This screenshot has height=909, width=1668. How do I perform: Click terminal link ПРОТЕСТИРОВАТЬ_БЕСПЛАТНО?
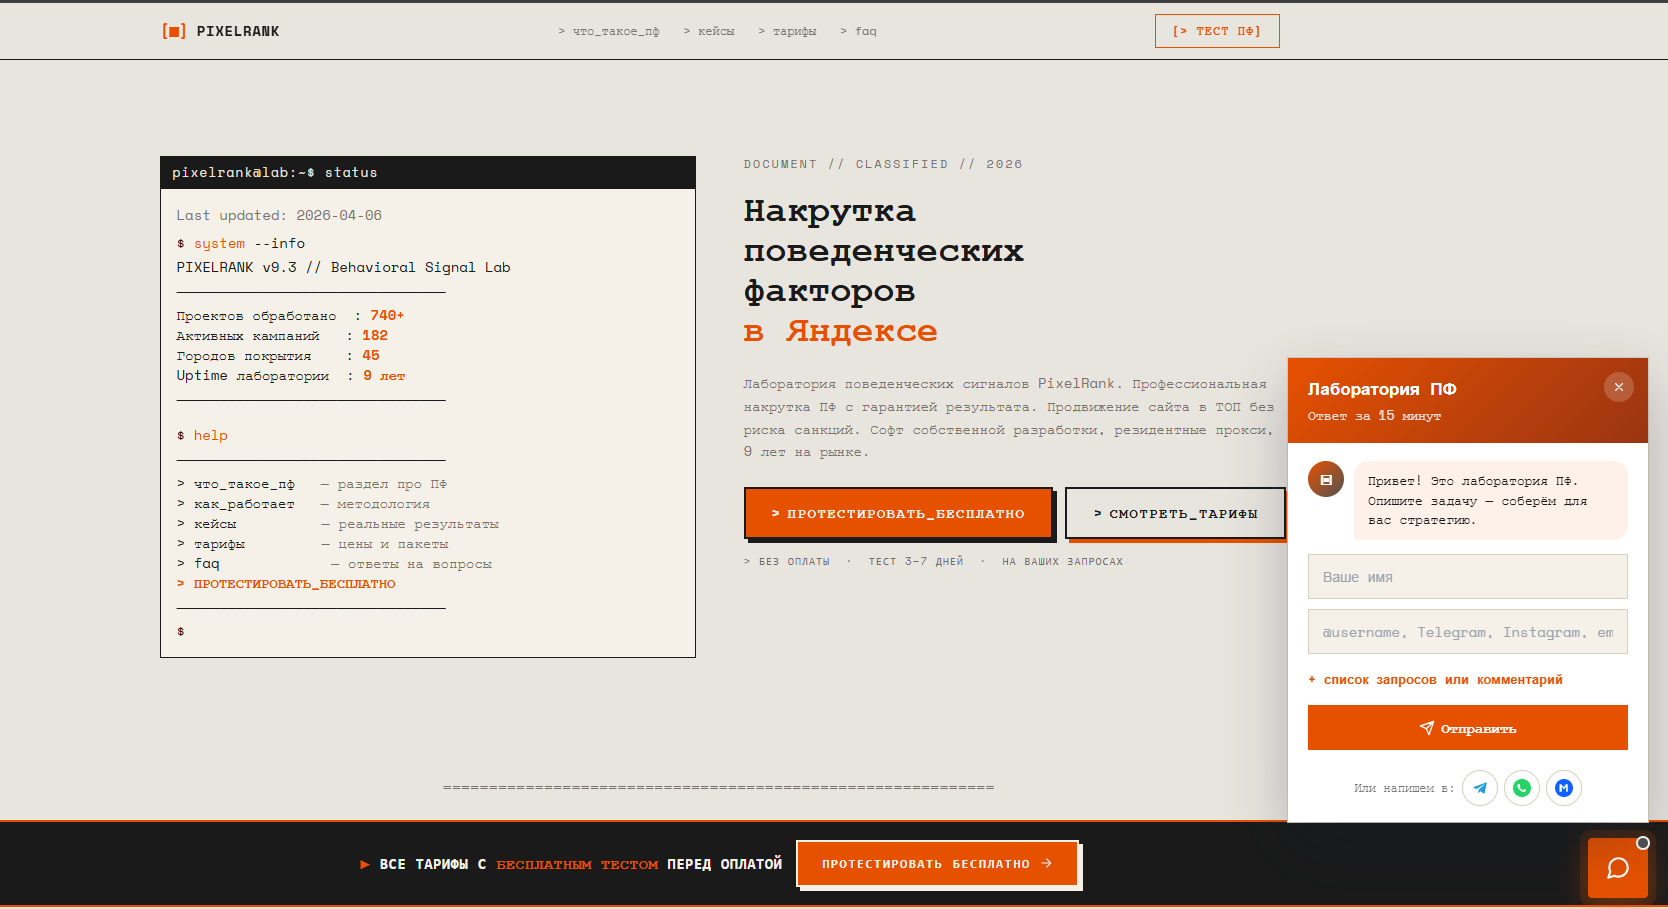tap(294, 584)
